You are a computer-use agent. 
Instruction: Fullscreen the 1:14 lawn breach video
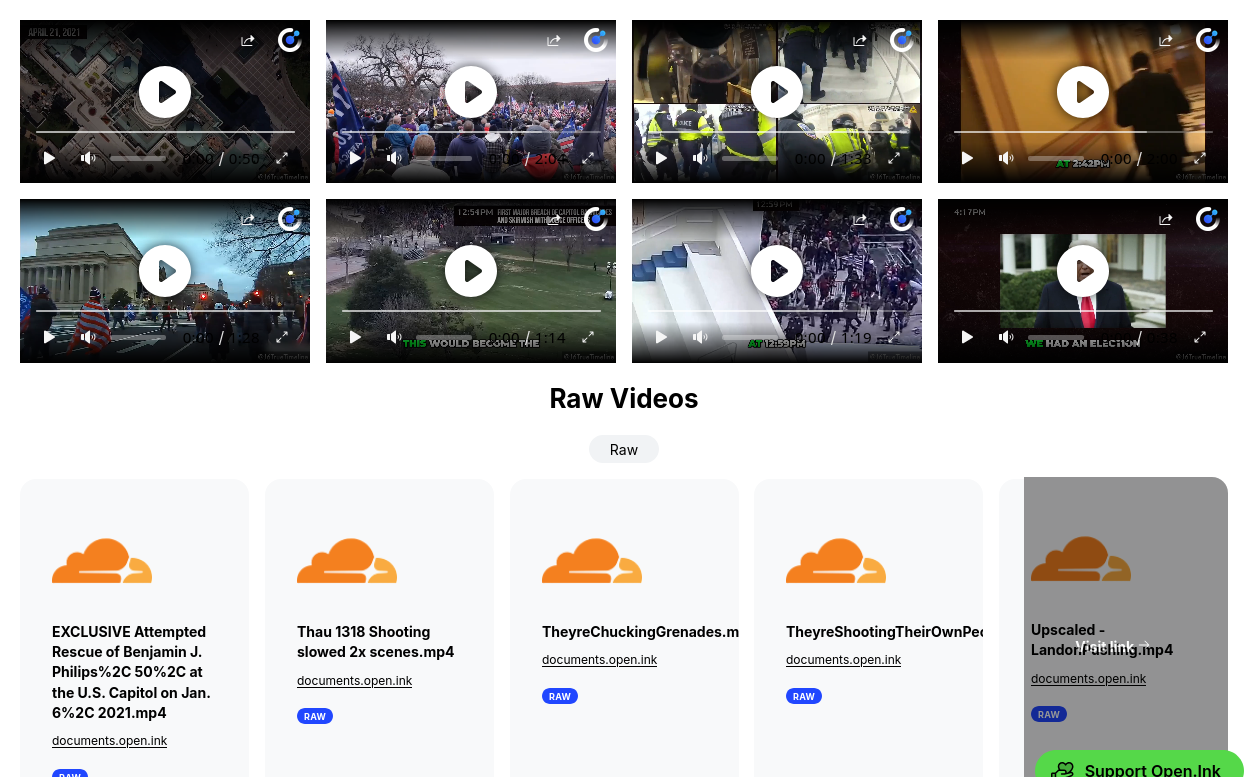click(588, 337)
